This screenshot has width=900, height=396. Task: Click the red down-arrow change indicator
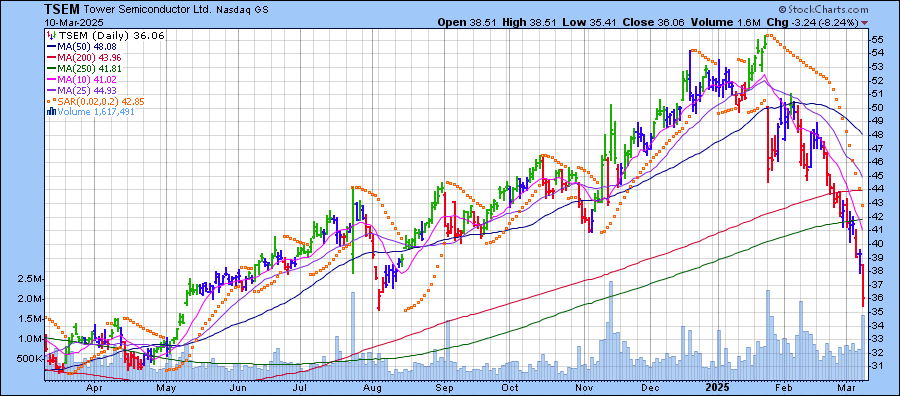pyautogui.click(x=865, y=23)
